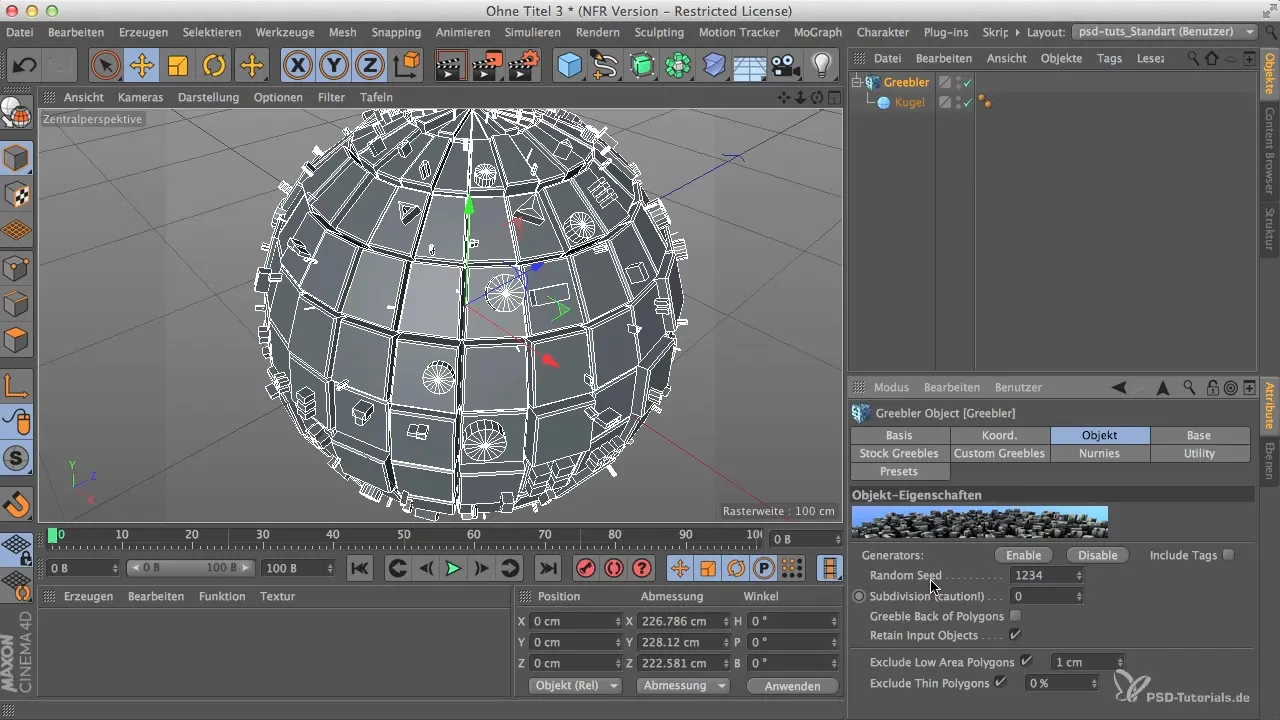
Task: Play the animation forward
Action: [453, 569]
